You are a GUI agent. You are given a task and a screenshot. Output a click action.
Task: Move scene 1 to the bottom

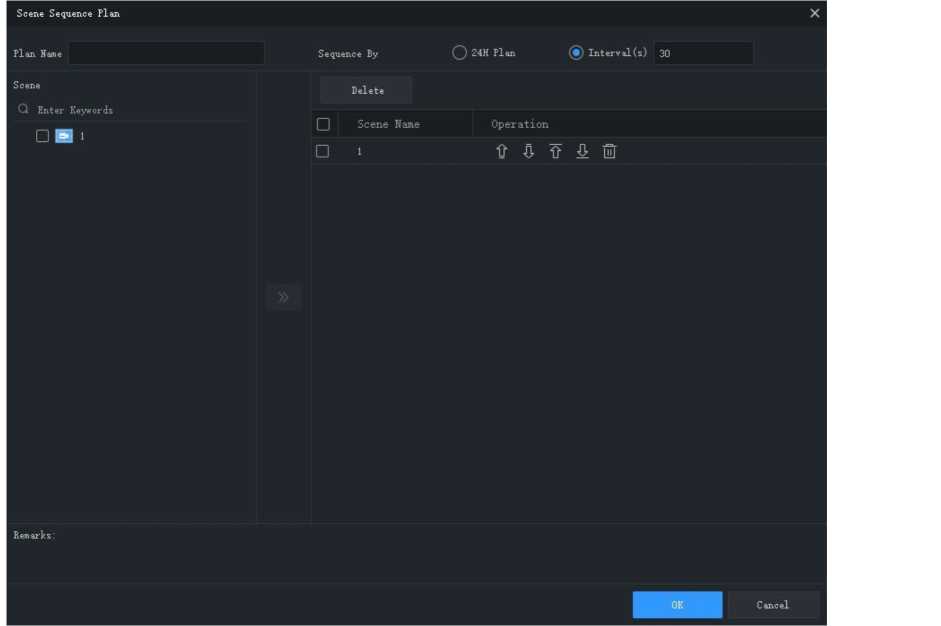[582, 152]
